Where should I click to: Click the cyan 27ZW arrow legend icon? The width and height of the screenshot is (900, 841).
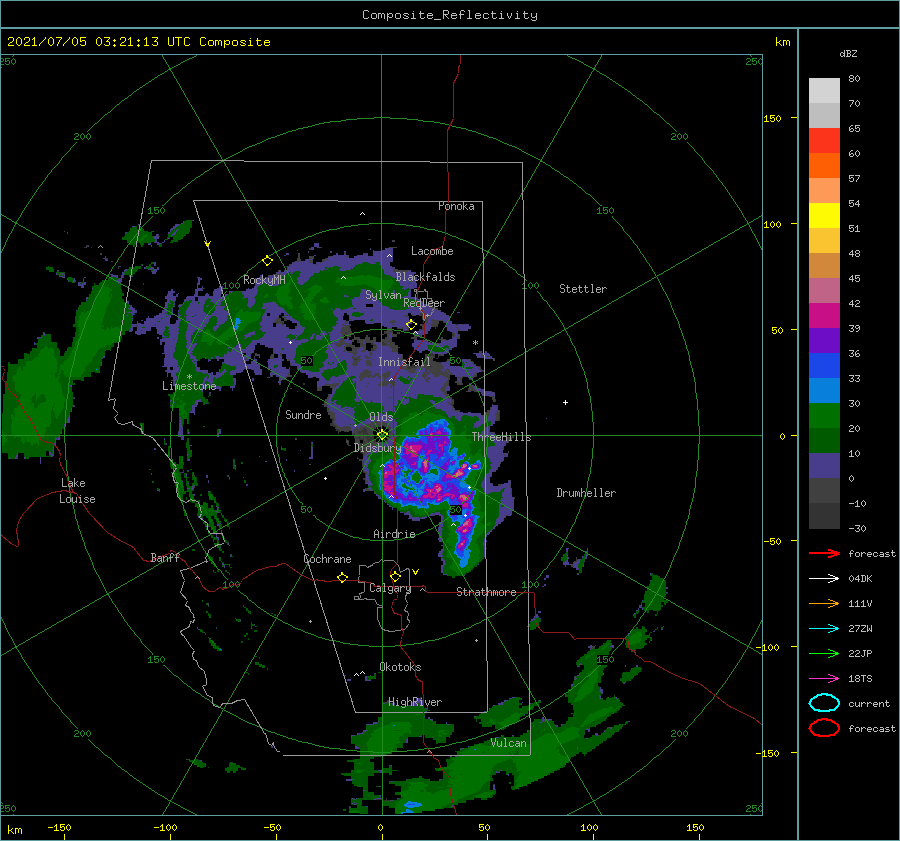pos(824,629)
